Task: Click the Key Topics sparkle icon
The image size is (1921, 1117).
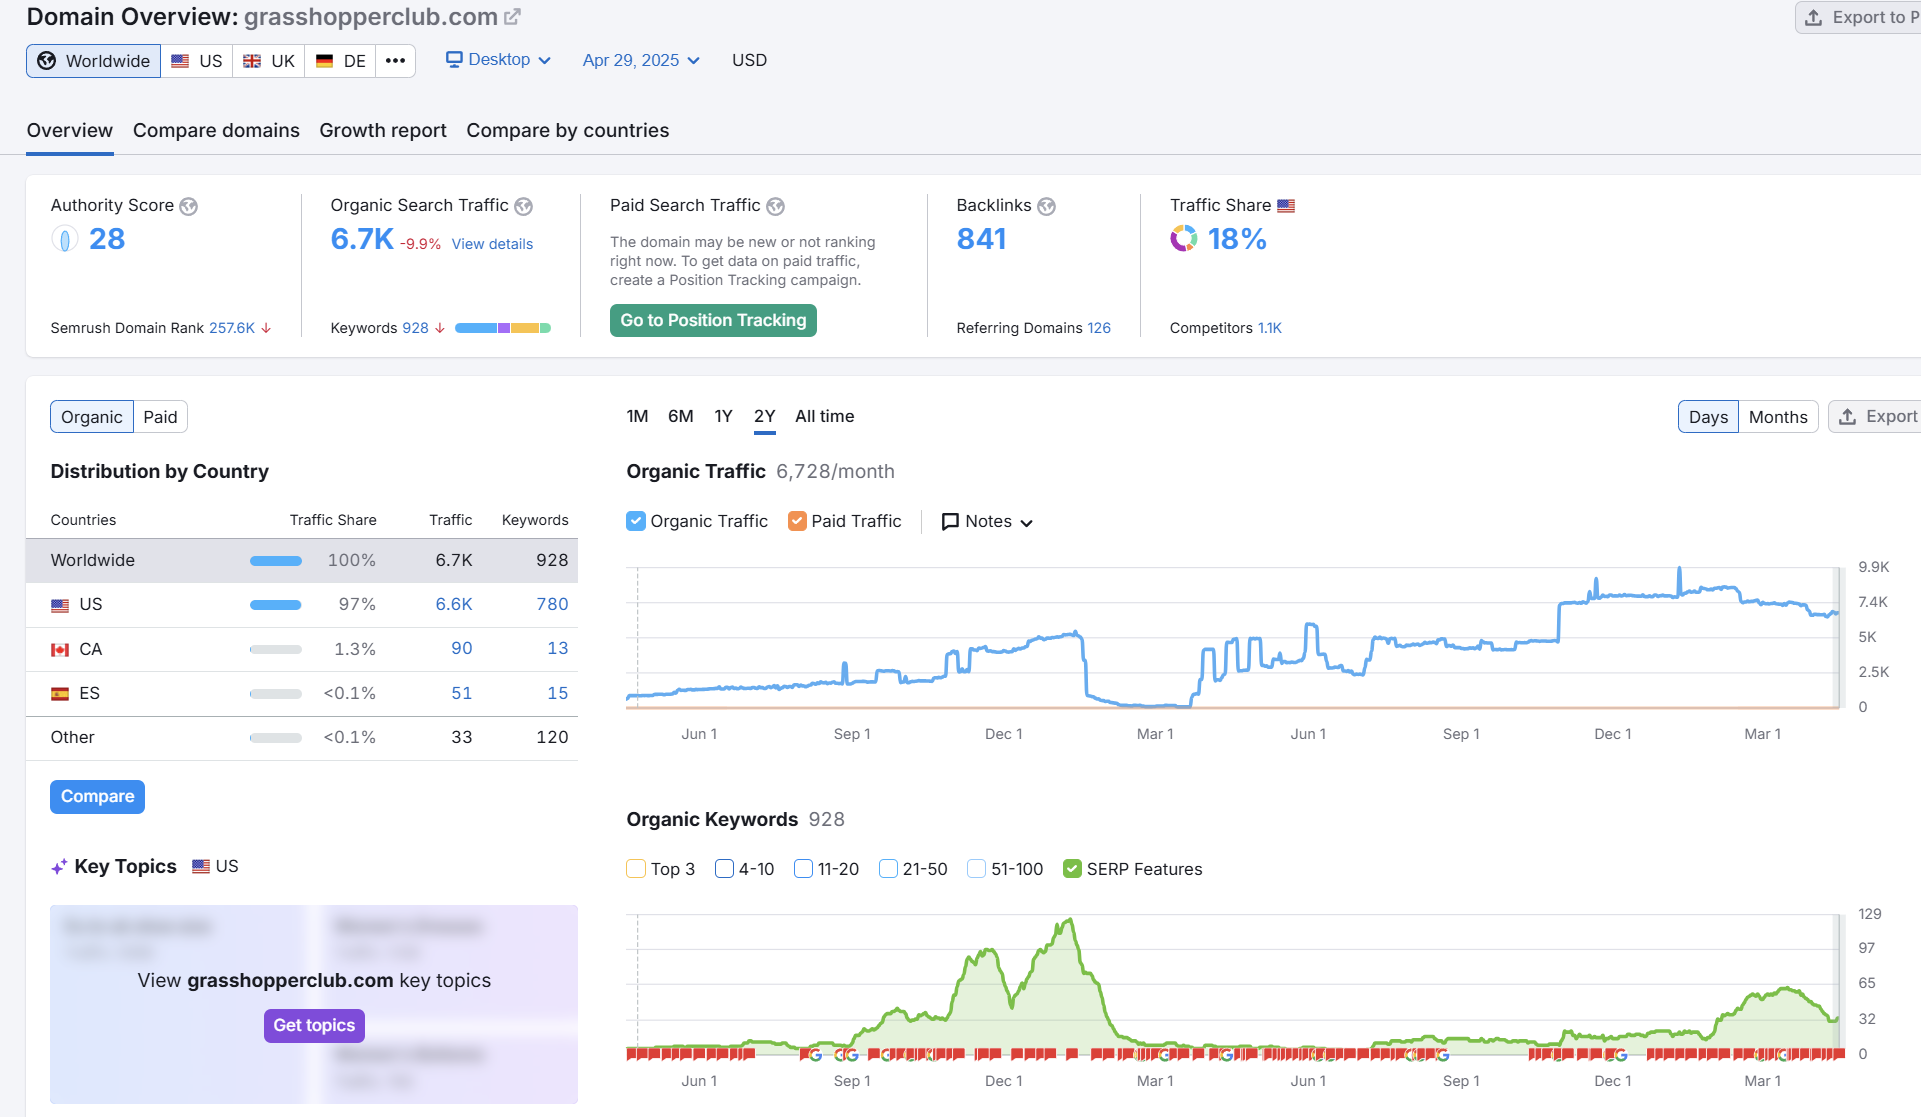Action: pos(59,867)
